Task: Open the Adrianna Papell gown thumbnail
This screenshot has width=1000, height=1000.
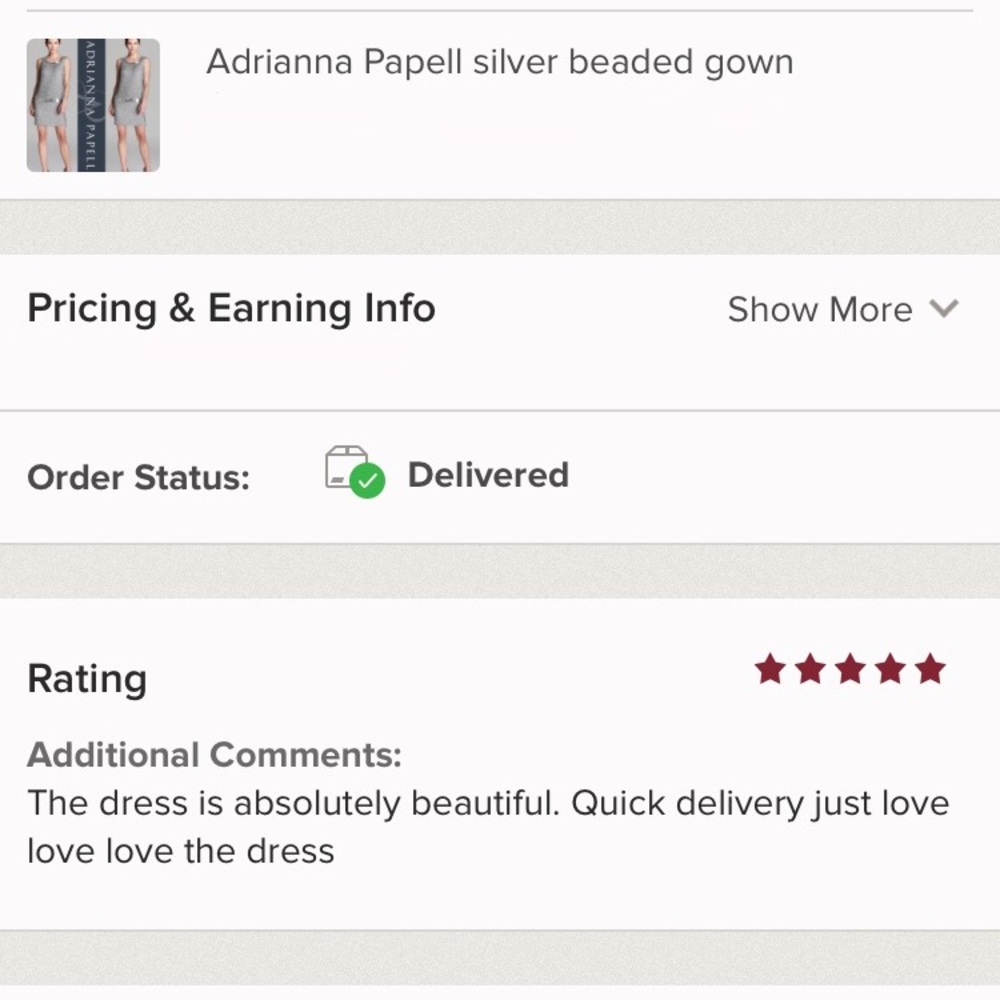Action: click(93, 105)
